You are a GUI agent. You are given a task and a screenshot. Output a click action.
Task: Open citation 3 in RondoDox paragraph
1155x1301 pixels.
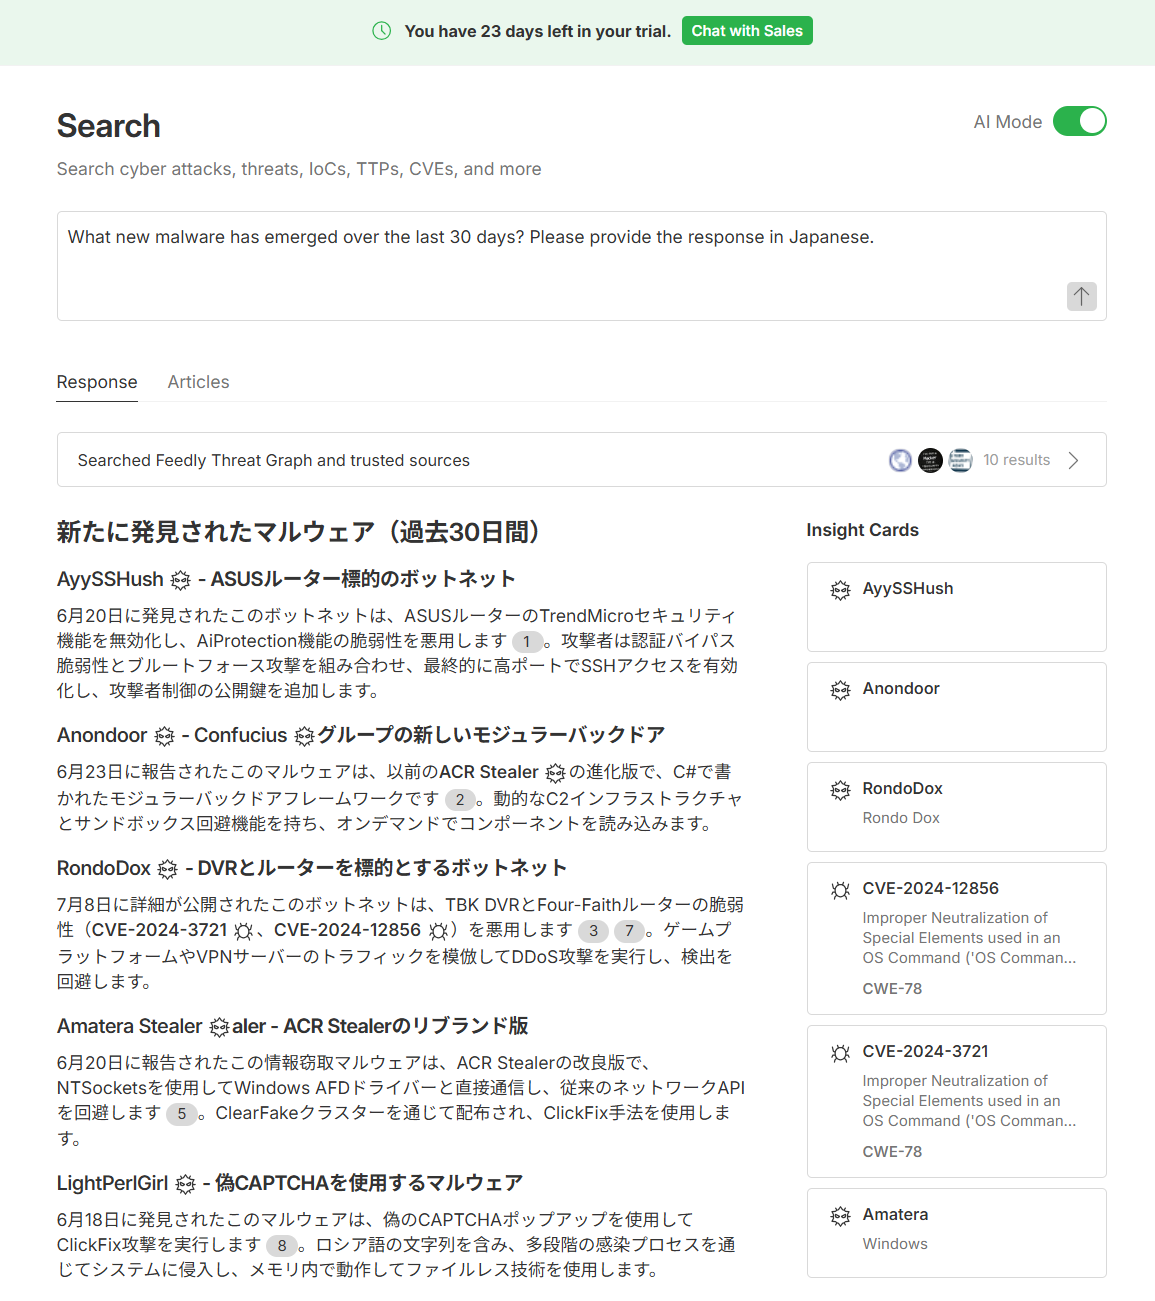point(594,931)
